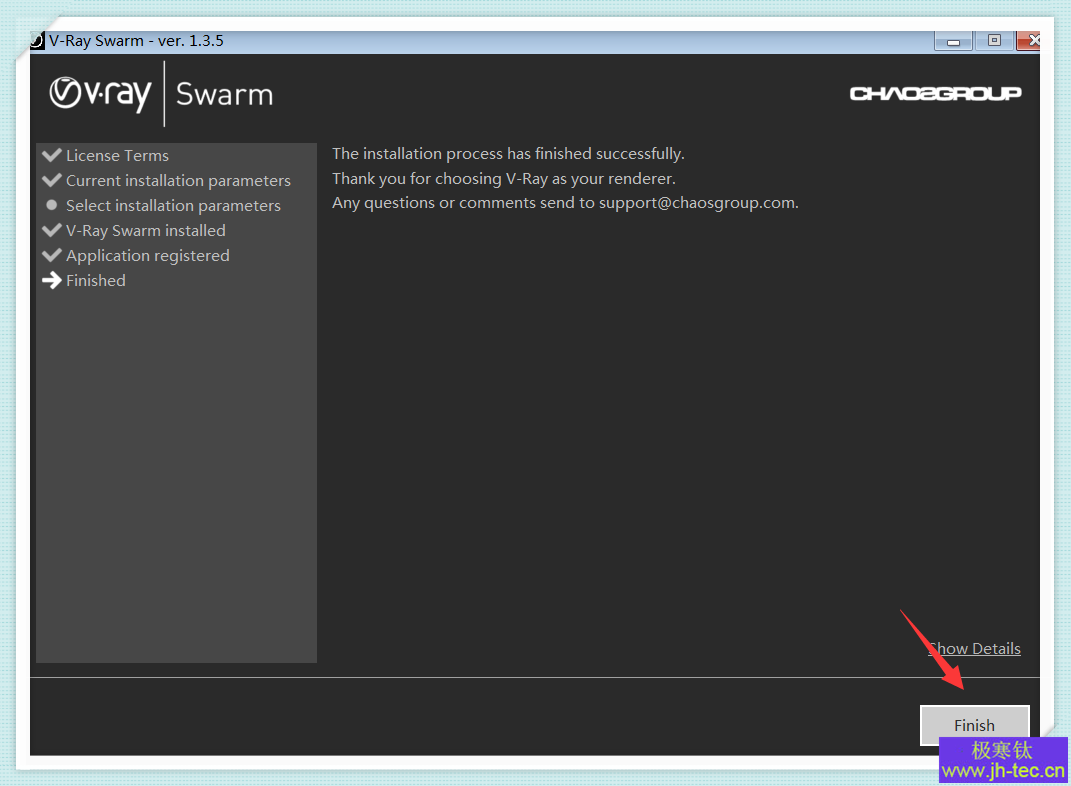This screenshot has height=786, width=1071.
Task: Select Current installation parameters step
Action: [x=178, y=180]
